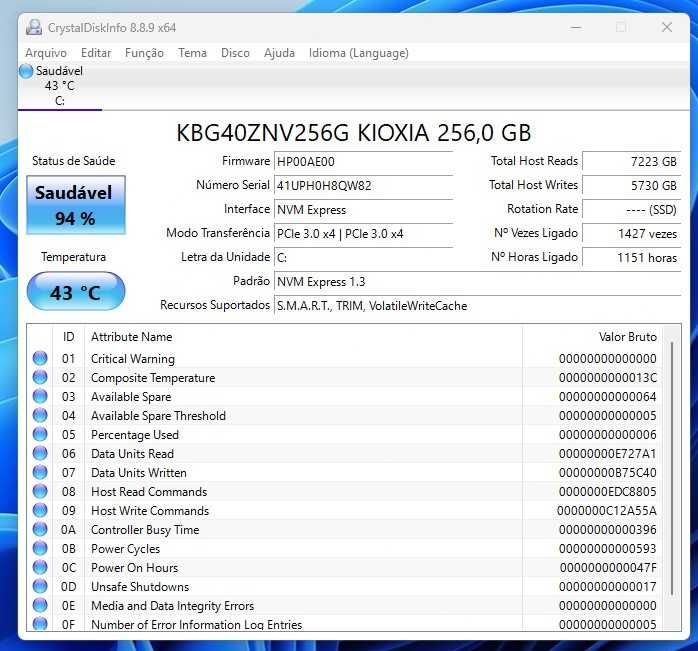The image size is (698, 651).
Task: Click the Power On Hours status orb
Action: point(40,568)
